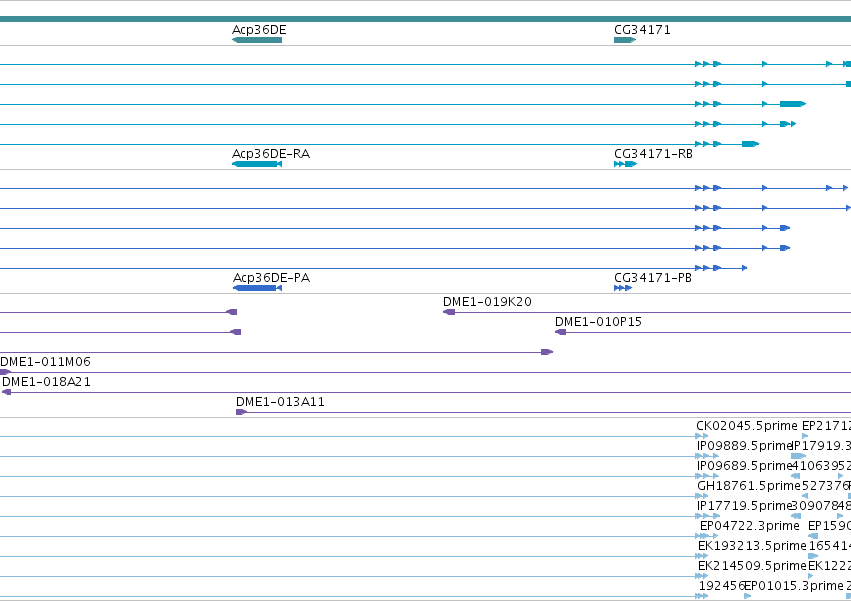Image resolution: width=851 pixels, height=601 pixels.
Task: Select the Acp36DE-RA transcript glyph
Action: 257,164
